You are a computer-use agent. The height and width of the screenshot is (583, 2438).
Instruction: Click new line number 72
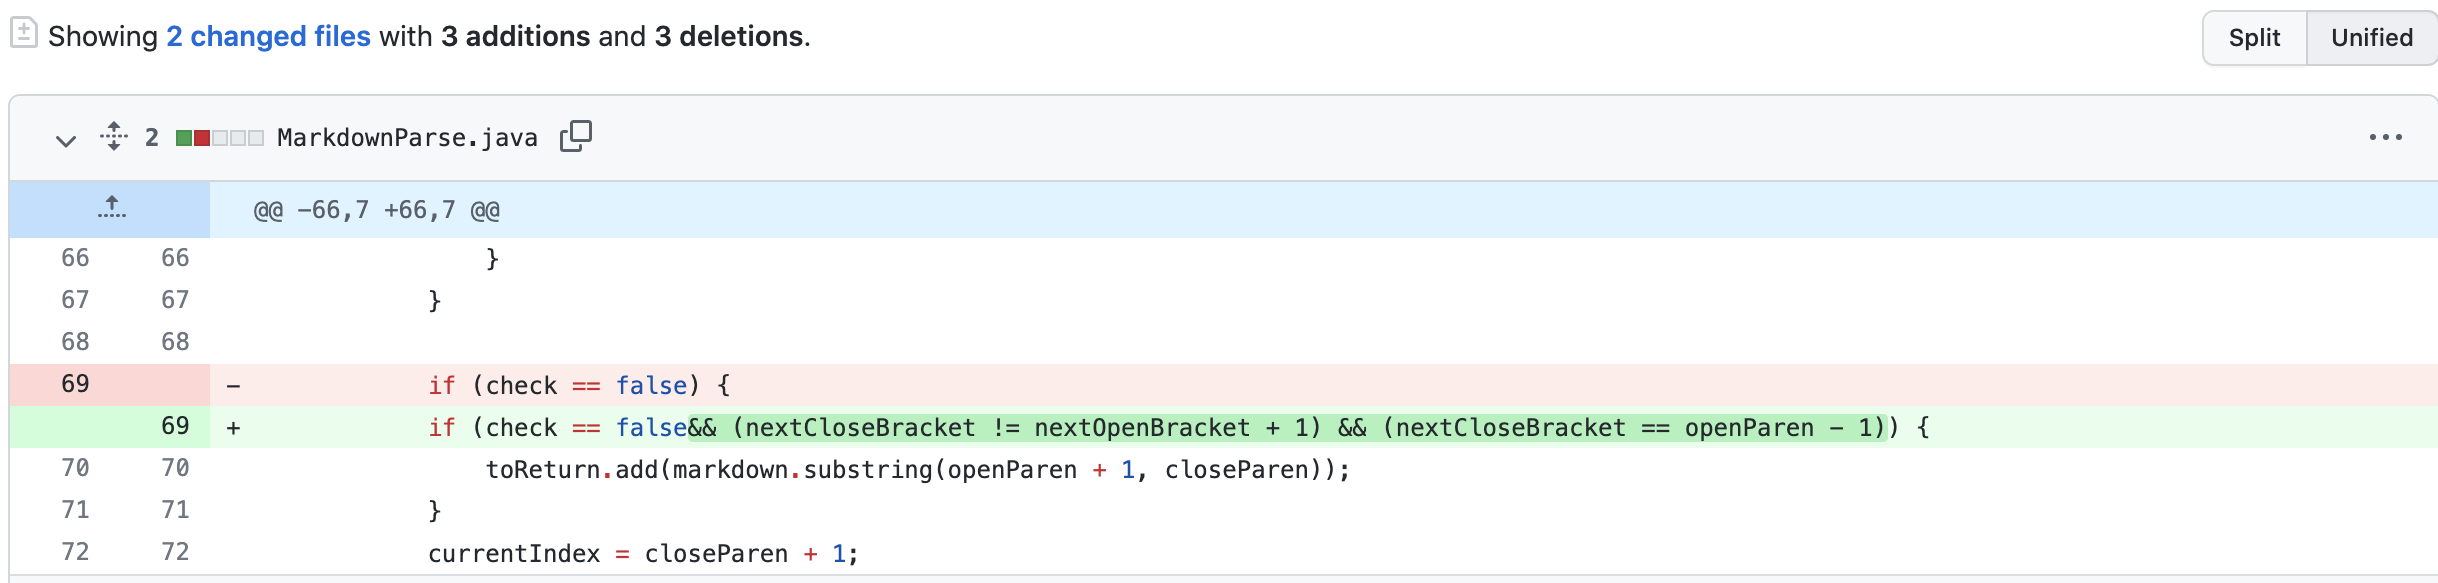pyautogui.click(x=175, y=552)
